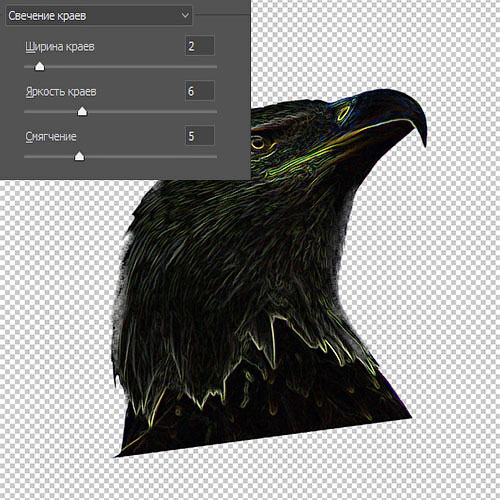Click the Яркость краев label
Viewport: 500px width, 500px height.
[x=61, y=92]
